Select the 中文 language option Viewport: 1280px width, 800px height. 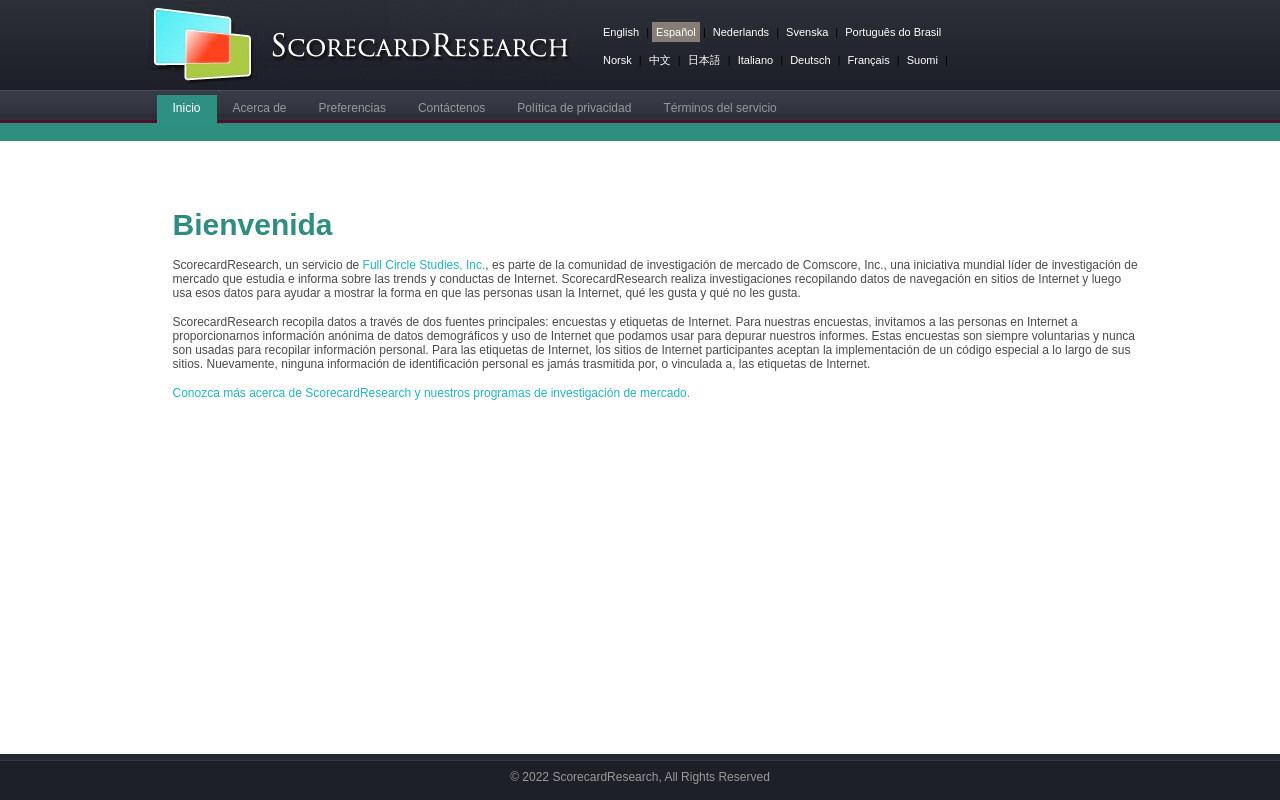tap(659, 60)
